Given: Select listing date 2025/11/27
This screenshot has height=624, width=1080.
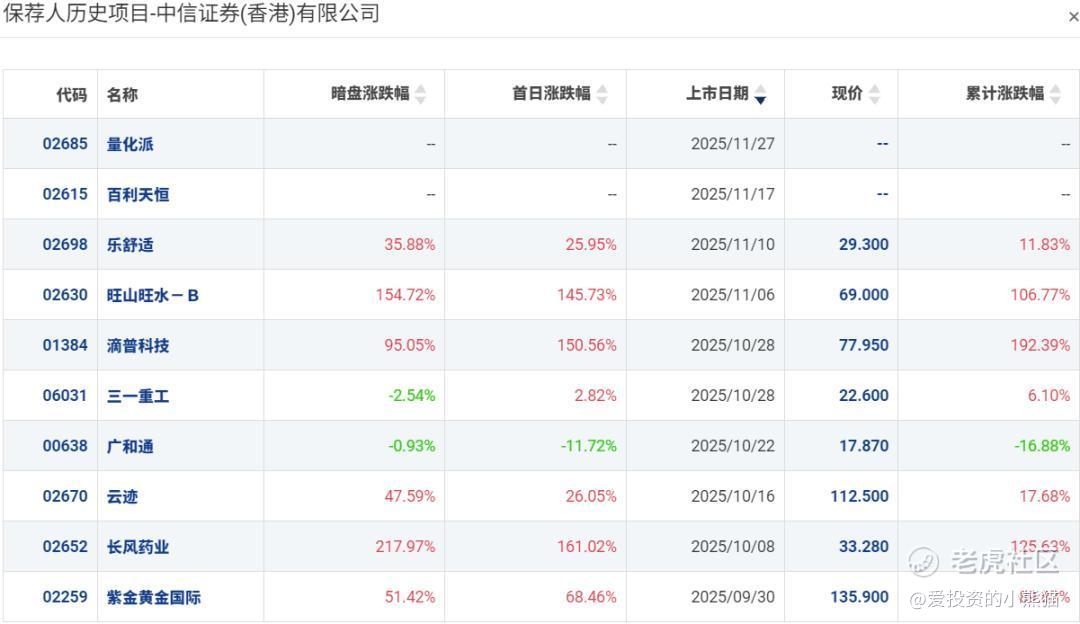Looking at the screenshot, I should click(x=733, y=144).
